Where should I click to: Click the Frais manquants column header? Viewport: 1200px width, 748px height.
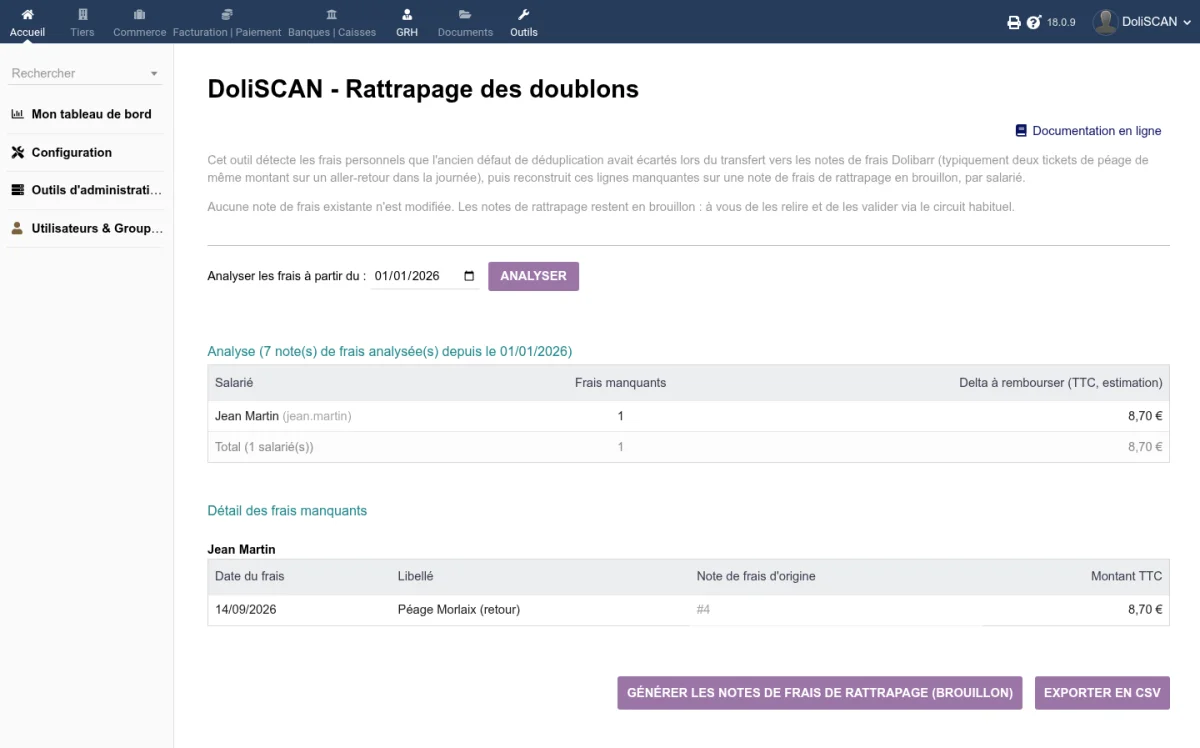[x=620, y=382]
